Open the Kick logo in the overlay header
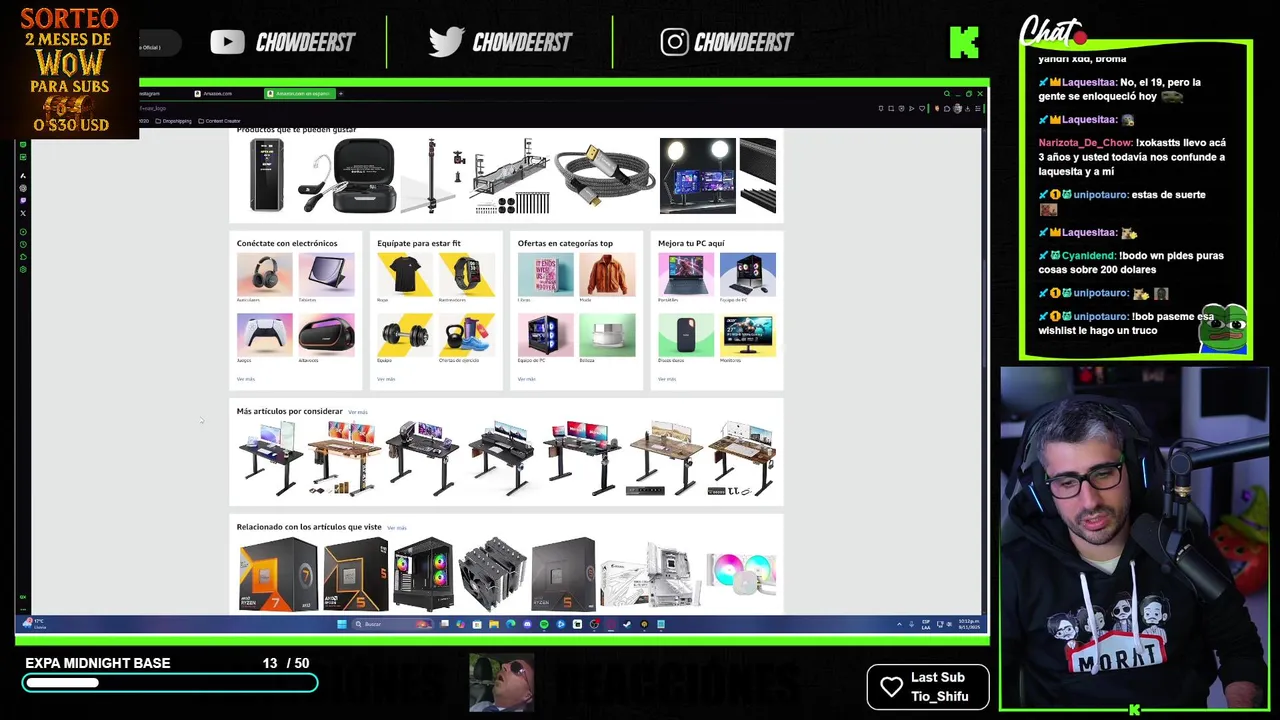Screen dimensions: 1280x720 tap(964, 42)
